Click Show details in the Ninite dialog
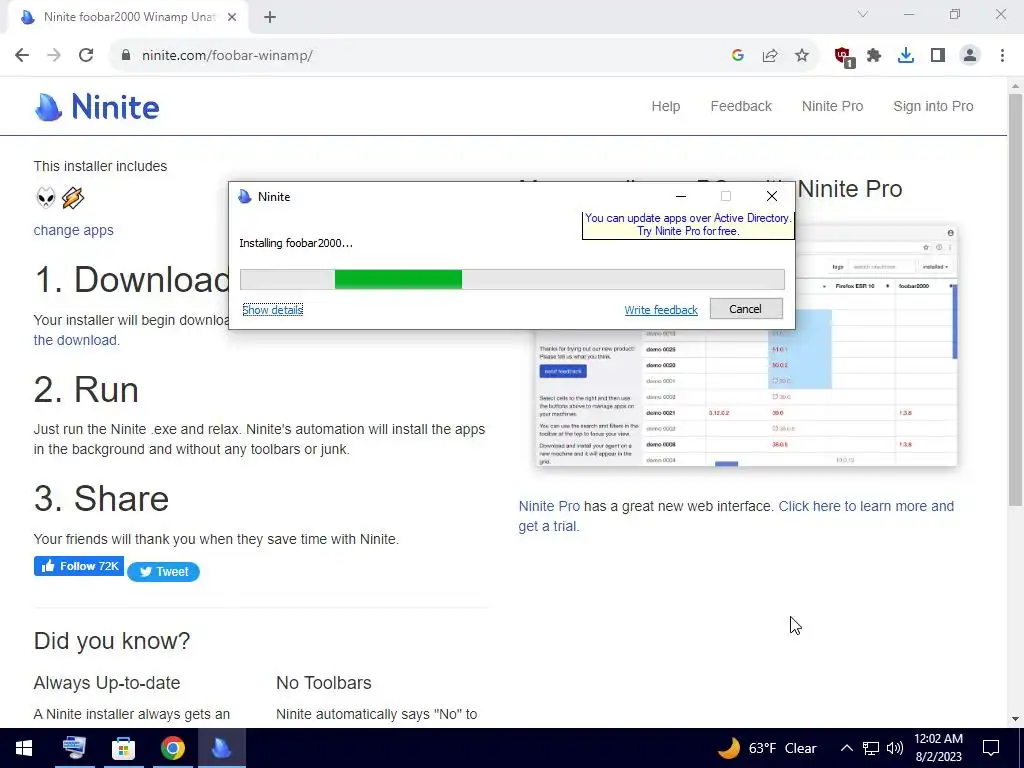The image size is (1024, 768). [272, 310]
